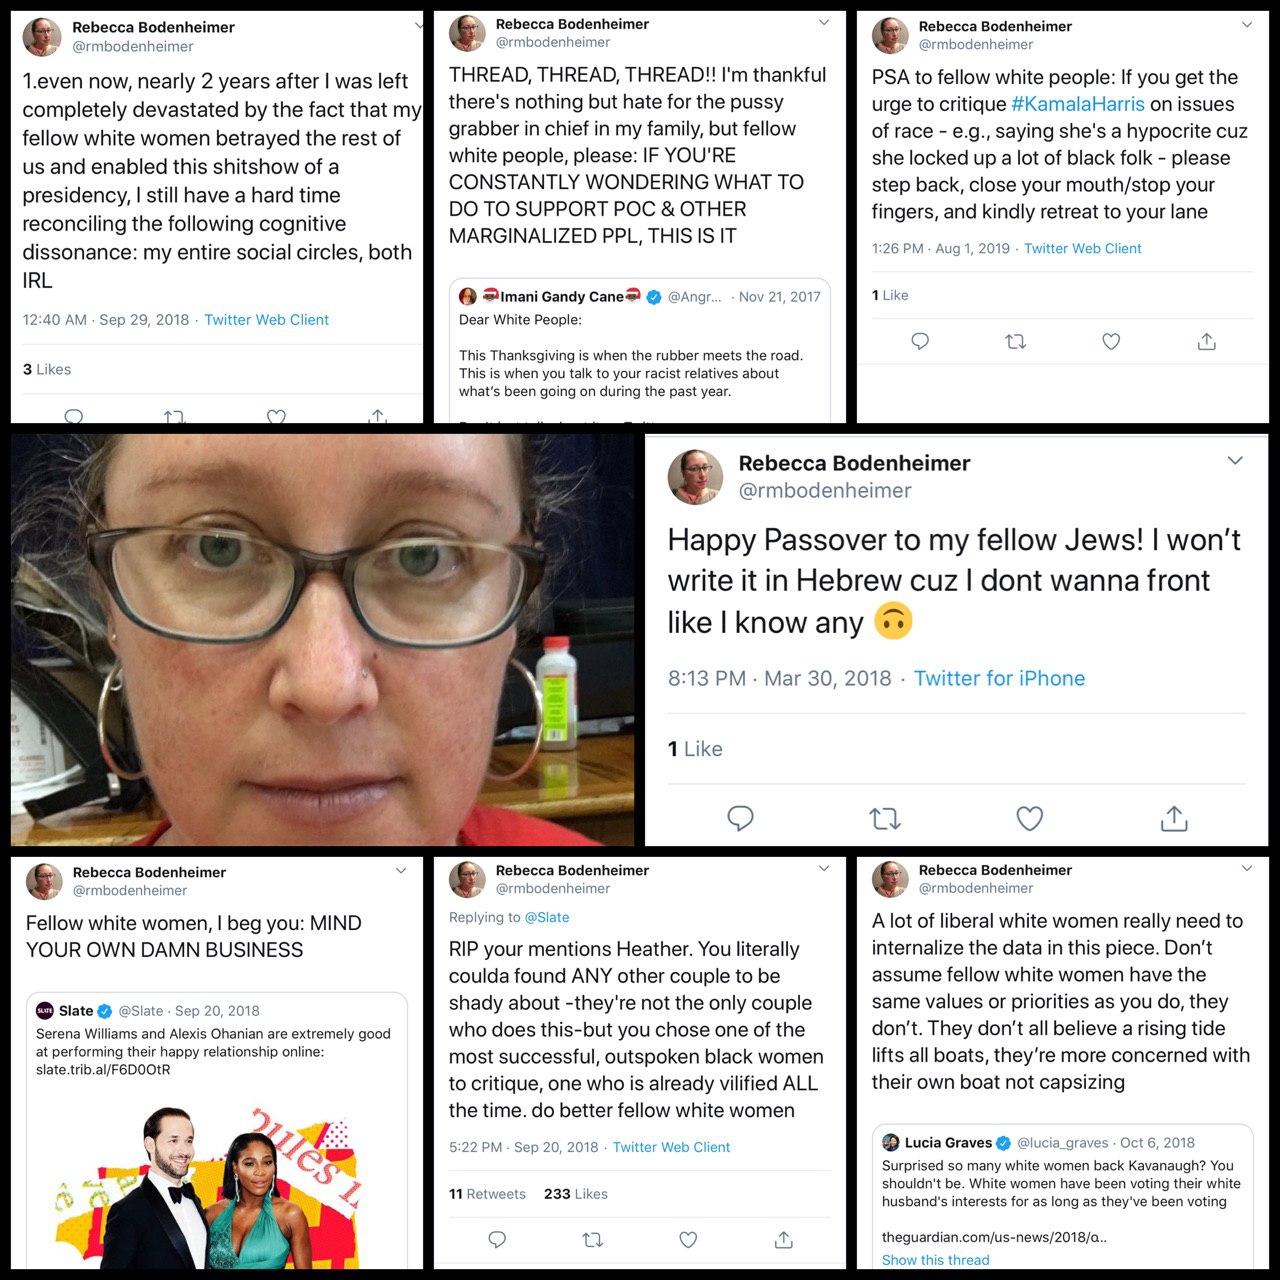Retweet the Happy Passover tweet
This screenshot has height=1280, width=1280.
[885, 819]
